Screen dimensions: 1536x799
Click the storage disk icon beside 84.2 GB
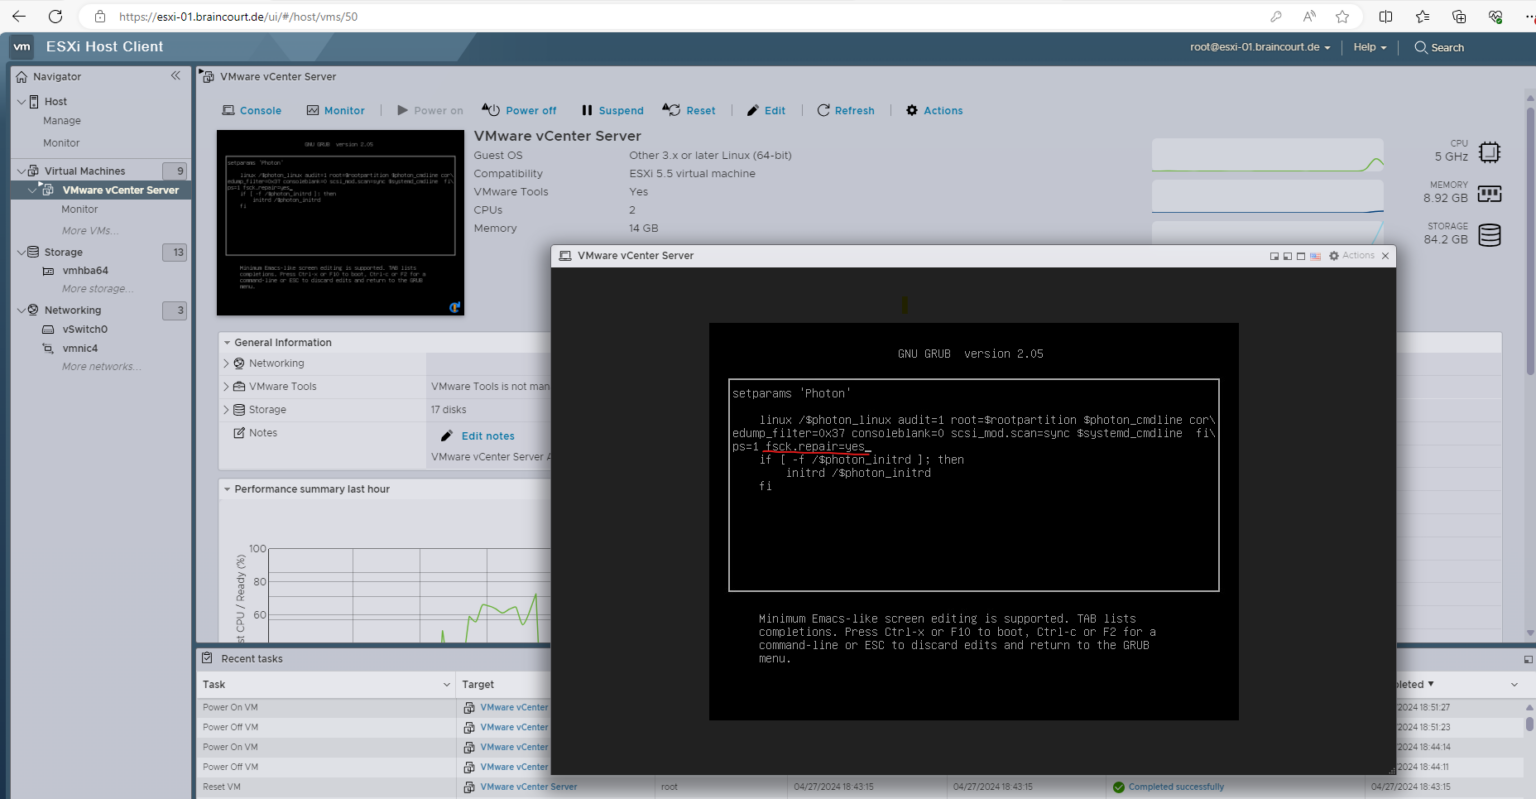(1489, 235)
